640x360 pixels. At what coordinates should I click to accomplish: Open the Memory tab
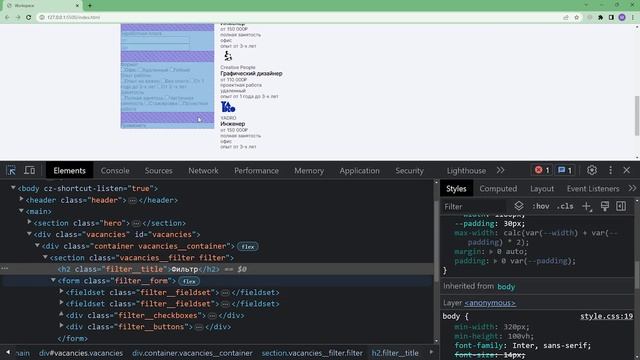point(309,171)
